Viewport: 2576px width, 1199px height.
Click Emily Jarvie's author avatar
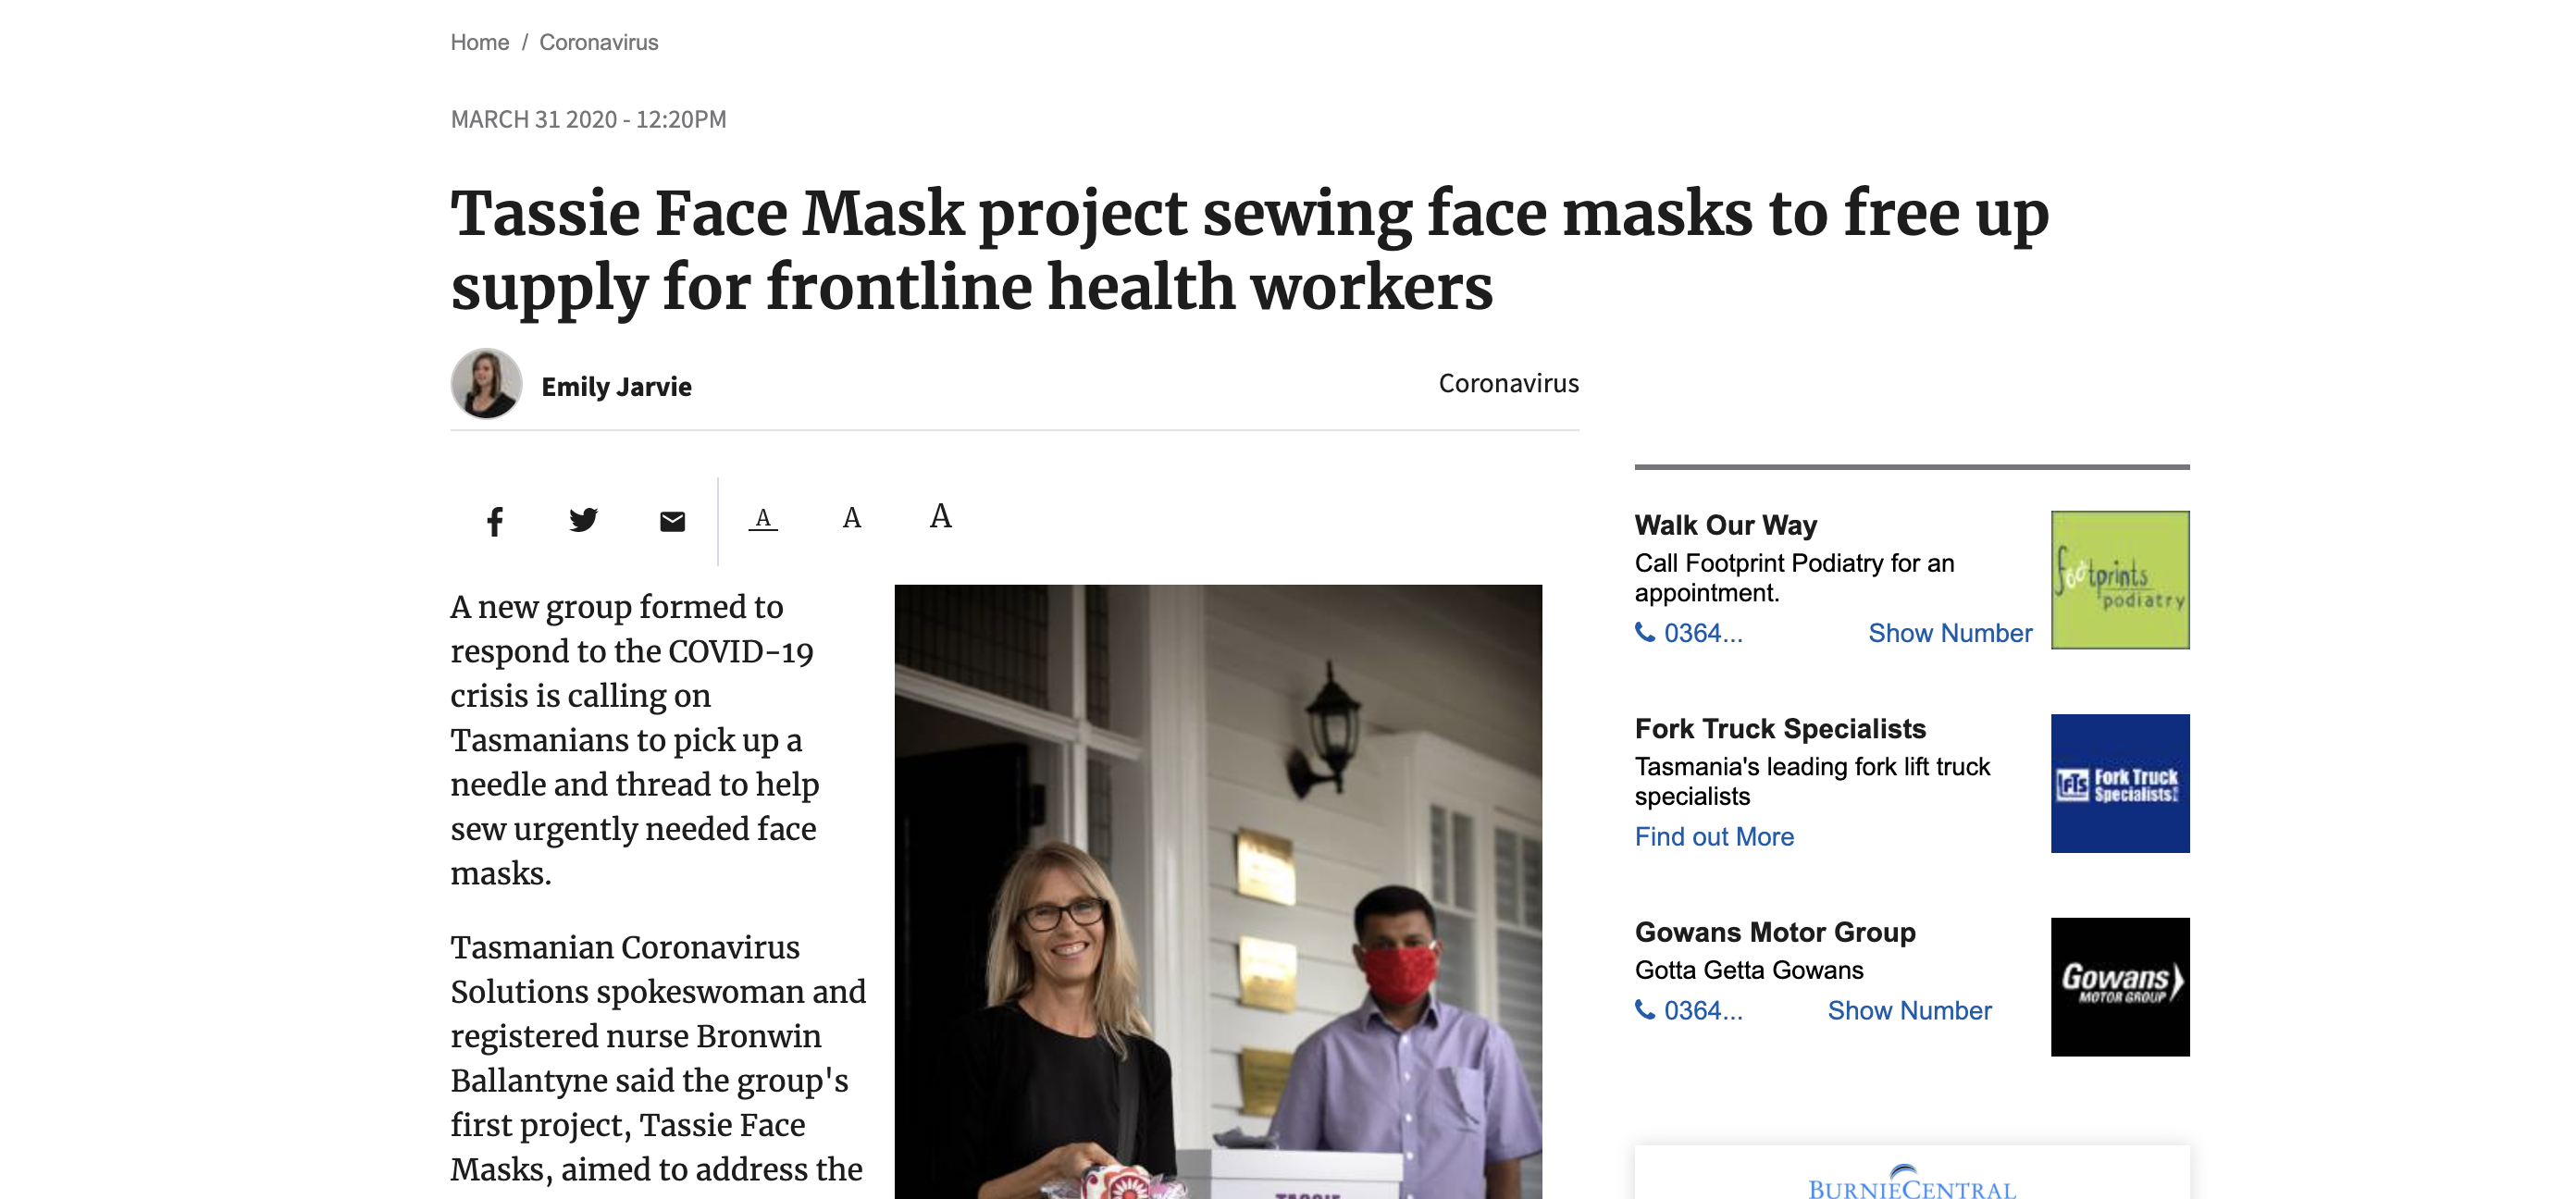coord(487,384)
